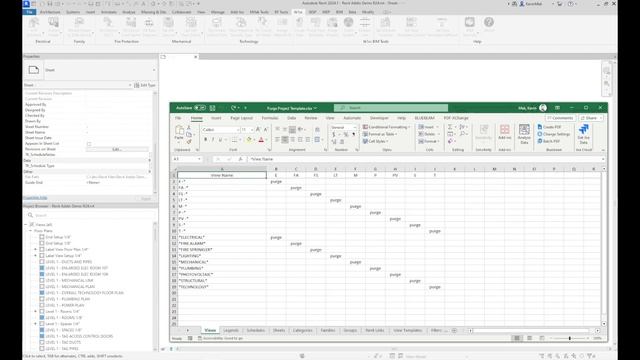Click the yellow Fill Color icon
Screen dimensions: 640x360
click(x=249, y=140)
